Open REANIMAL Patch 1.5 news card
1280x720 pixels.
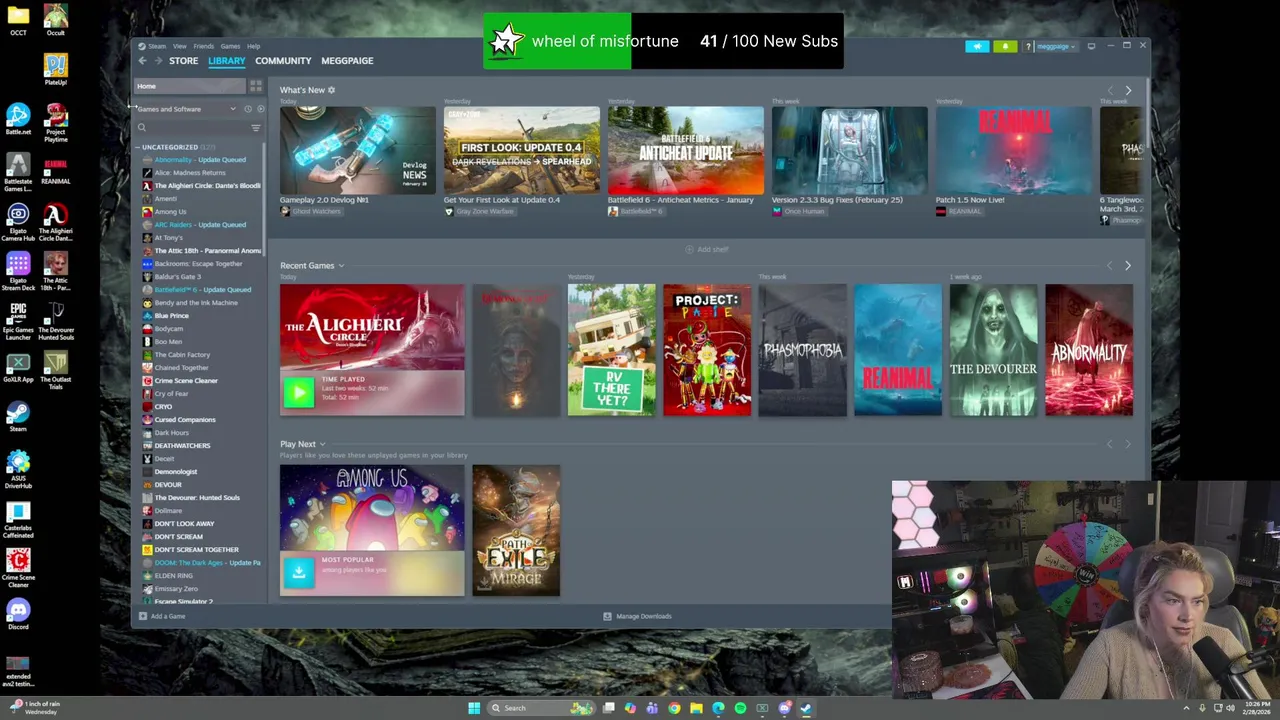click(1014, 150)
